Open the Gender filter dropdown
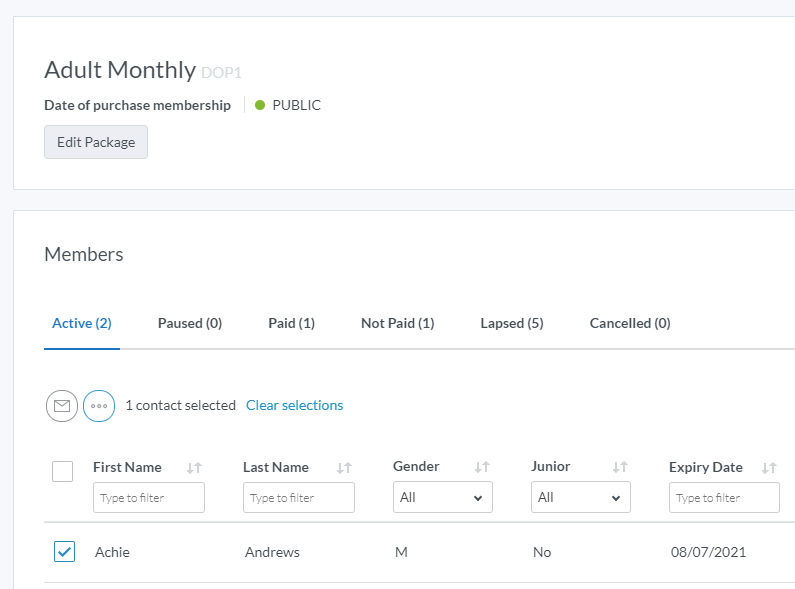This screenshot has height=589, width=795. 443,497
